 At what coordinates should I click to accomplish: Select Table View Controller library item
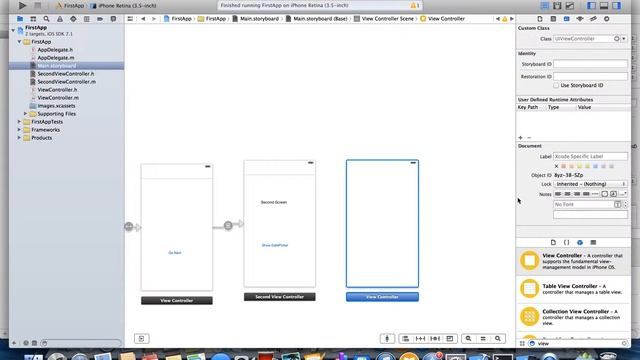click(573, 289)
